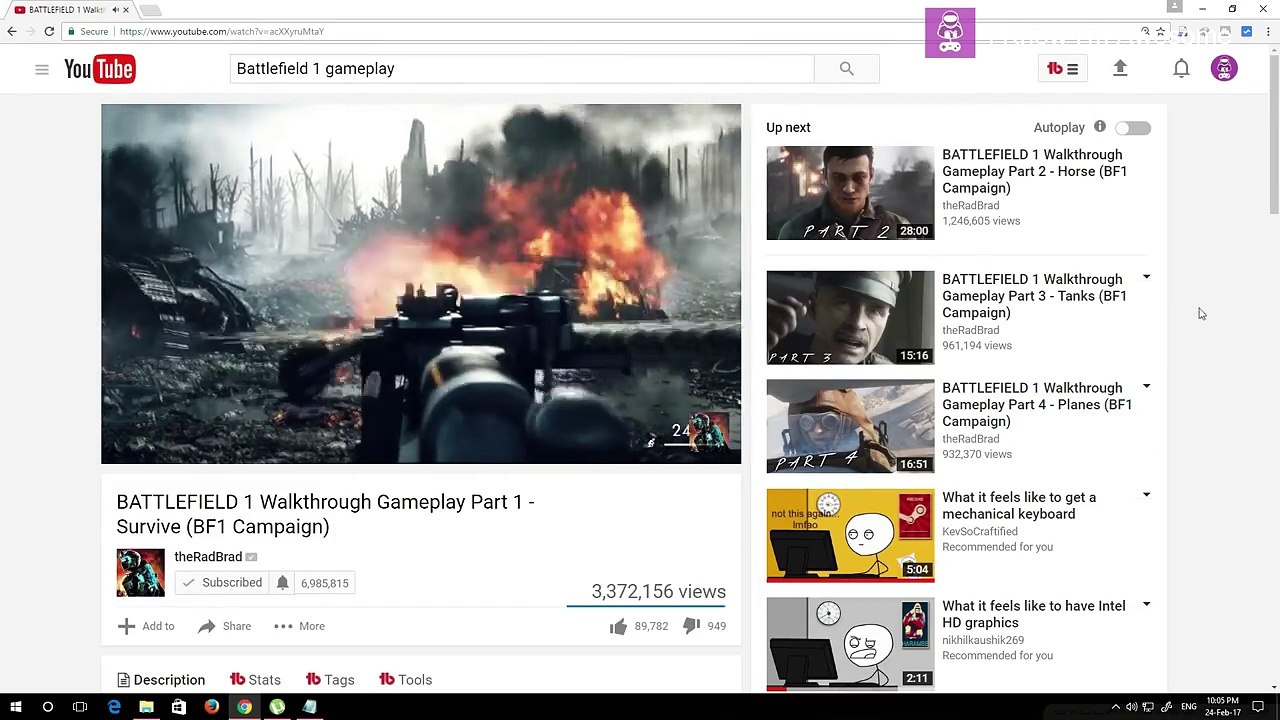Open the Windows Start menu
Screen dimensions: 1280x720
pos(15,707)
